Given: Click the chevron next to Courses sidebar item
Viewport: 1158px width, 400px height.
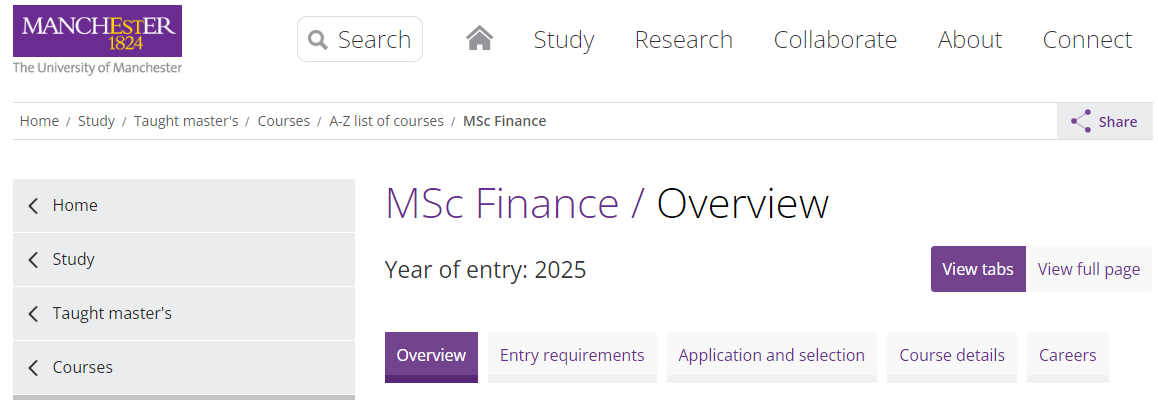Looking at the screenshot, I should [33, 368].
